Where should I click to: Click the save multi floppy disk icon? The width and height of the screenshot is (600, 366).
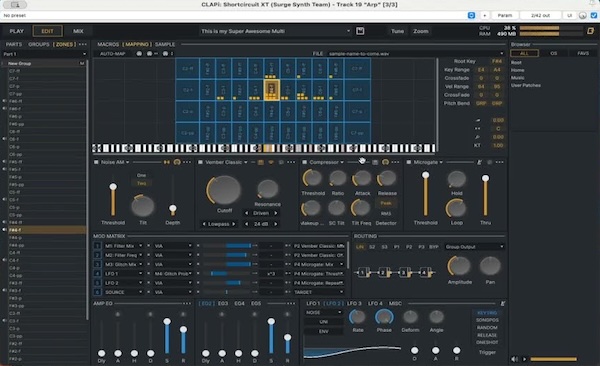point(360,31)
